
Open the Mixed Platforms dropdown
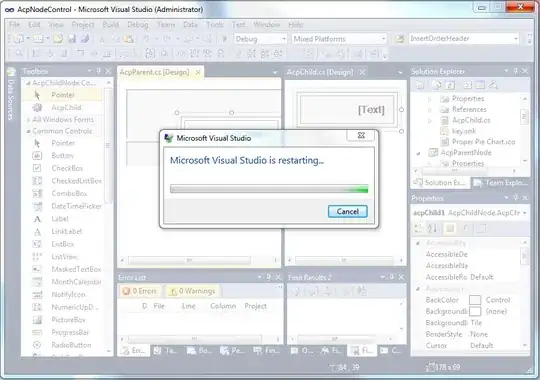[x=340, y=39]
